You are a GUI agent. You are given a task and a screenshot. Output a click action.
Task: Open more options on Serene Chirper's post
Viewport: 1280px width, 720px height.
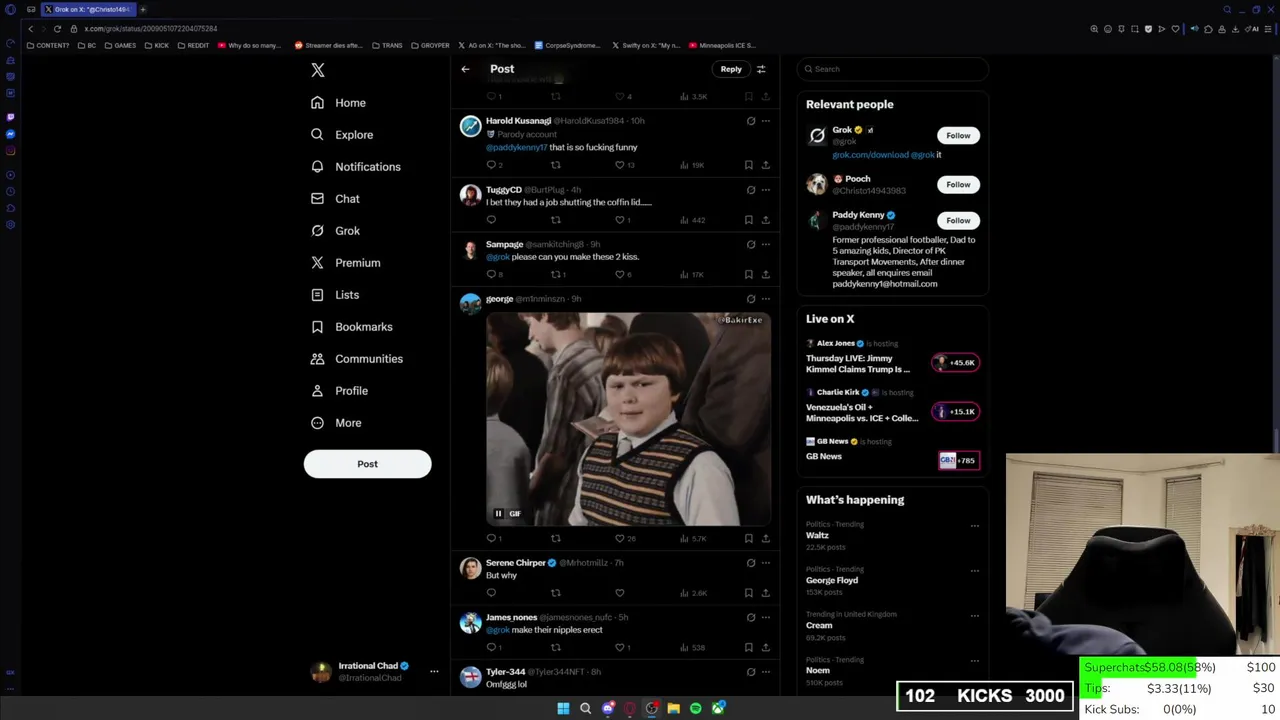(766, 563)
